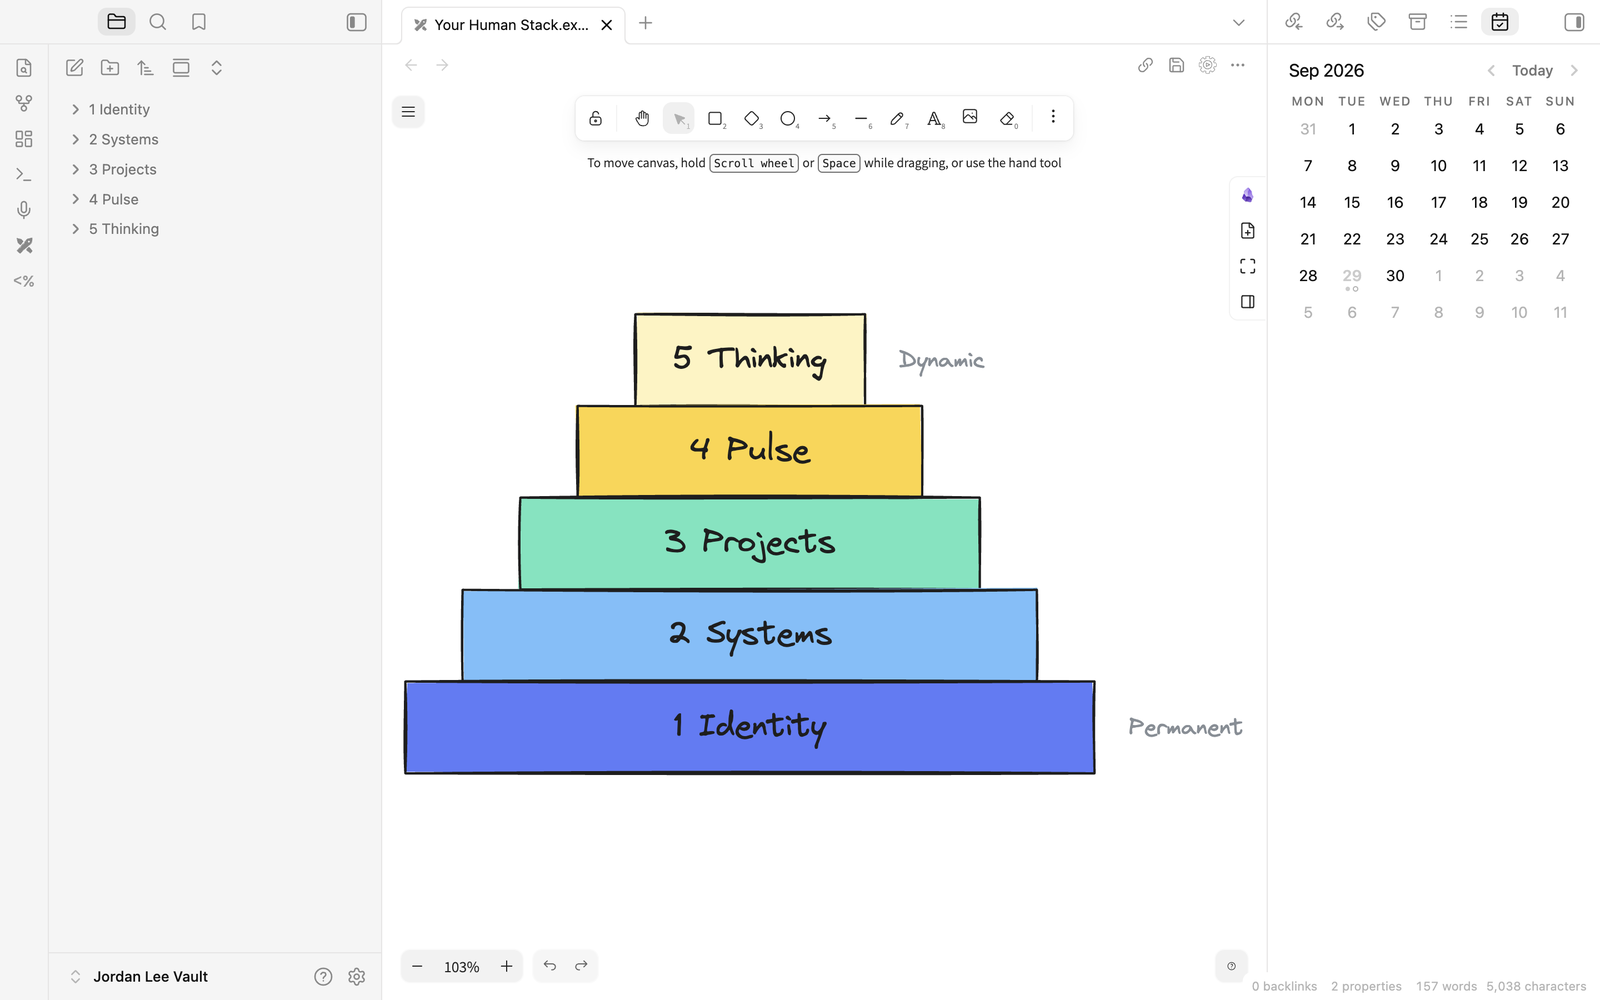Navigate back in history
The height and width of the screenshot is (1000, 1600).
[411, 65]
